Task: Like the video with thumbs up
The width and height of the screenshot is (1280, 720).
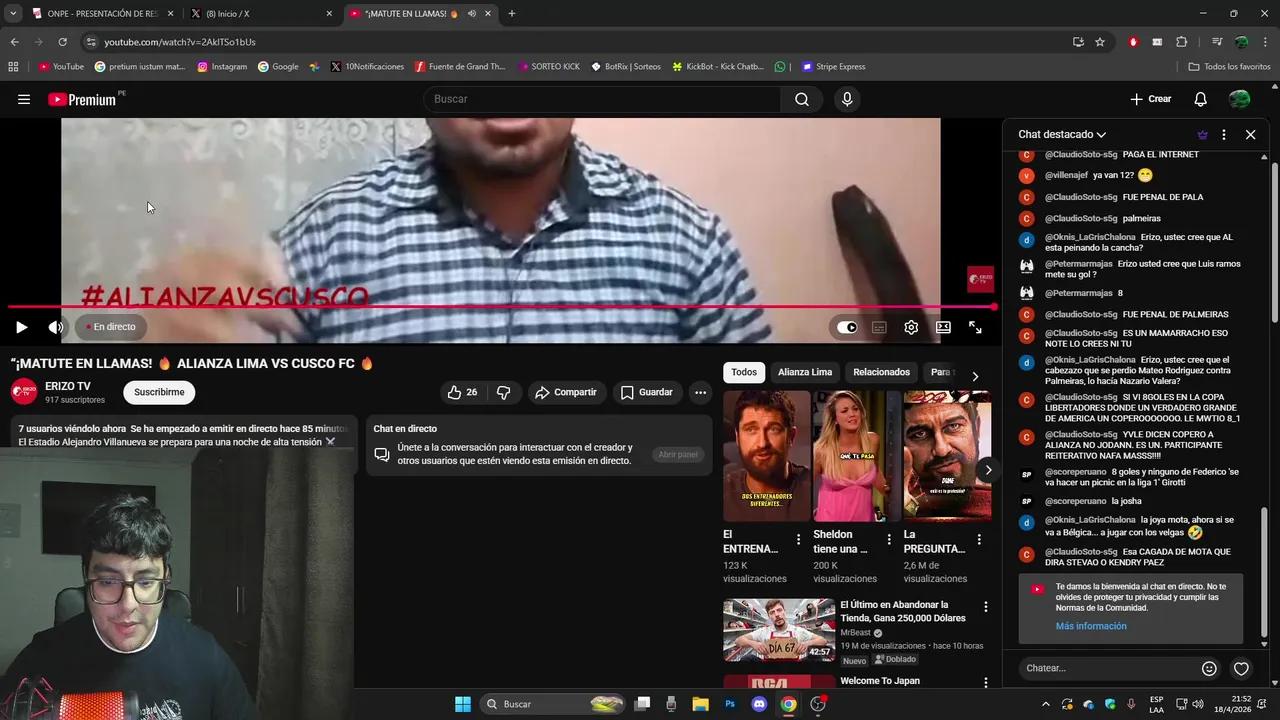Action: tap(462, 392)
